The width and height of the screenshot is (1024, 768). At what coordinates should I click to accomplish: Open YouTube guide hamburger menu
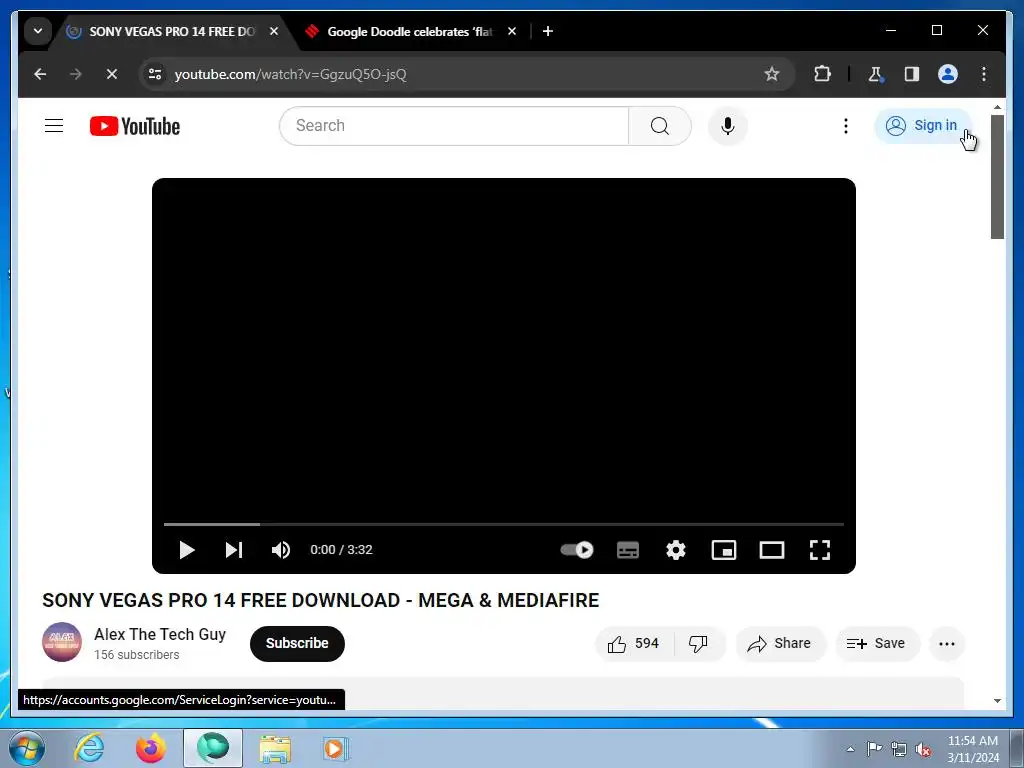[54, 125]
